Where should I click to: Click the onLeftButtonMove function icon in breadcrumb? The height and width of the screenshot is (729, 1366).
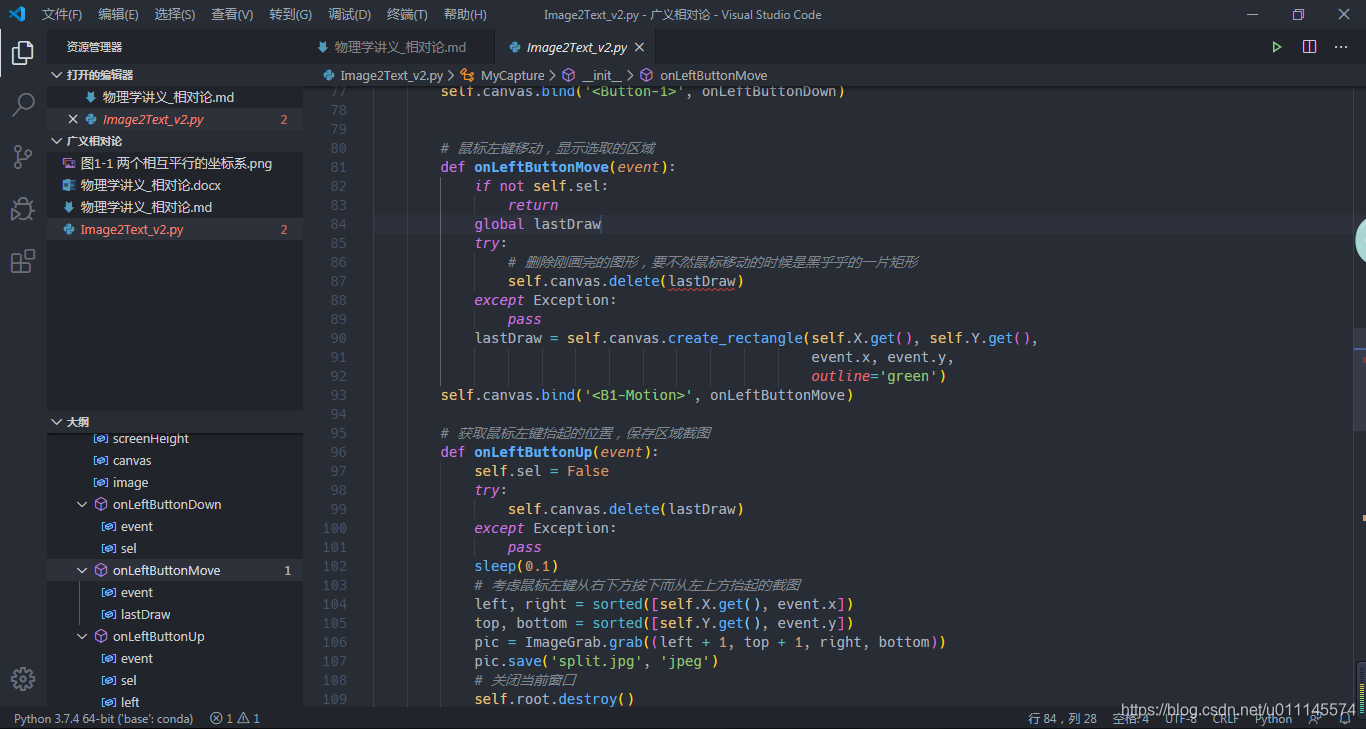646,75
